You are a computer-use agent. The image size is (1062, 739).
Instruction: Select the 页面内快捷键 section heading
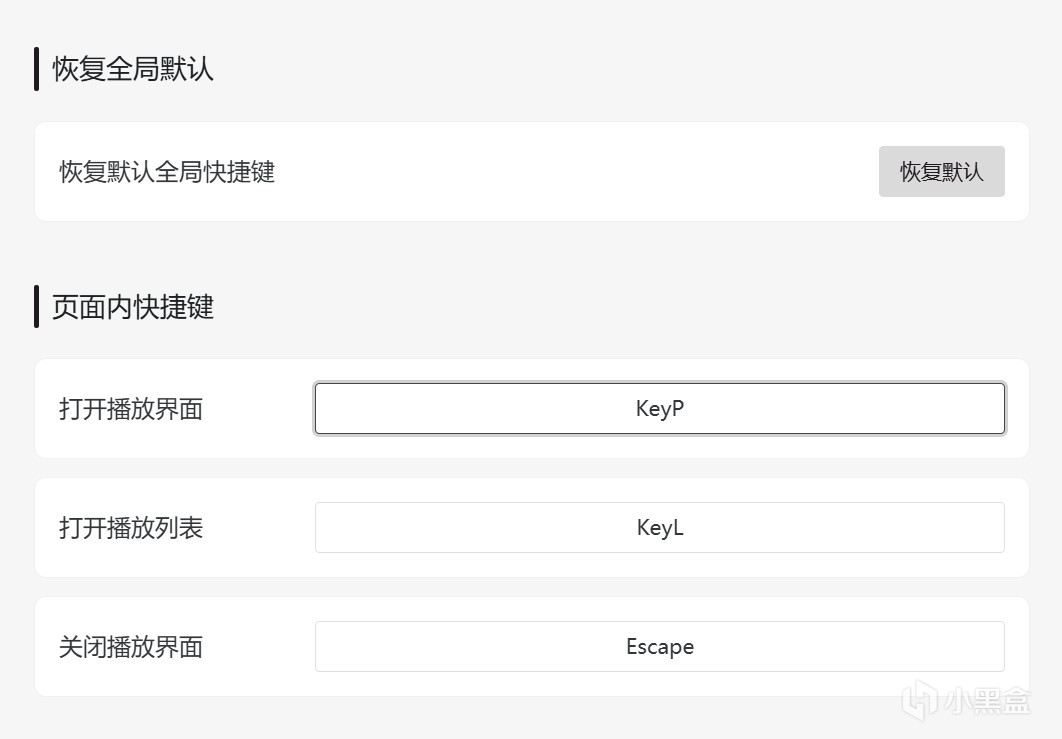[x=133, y=307]
